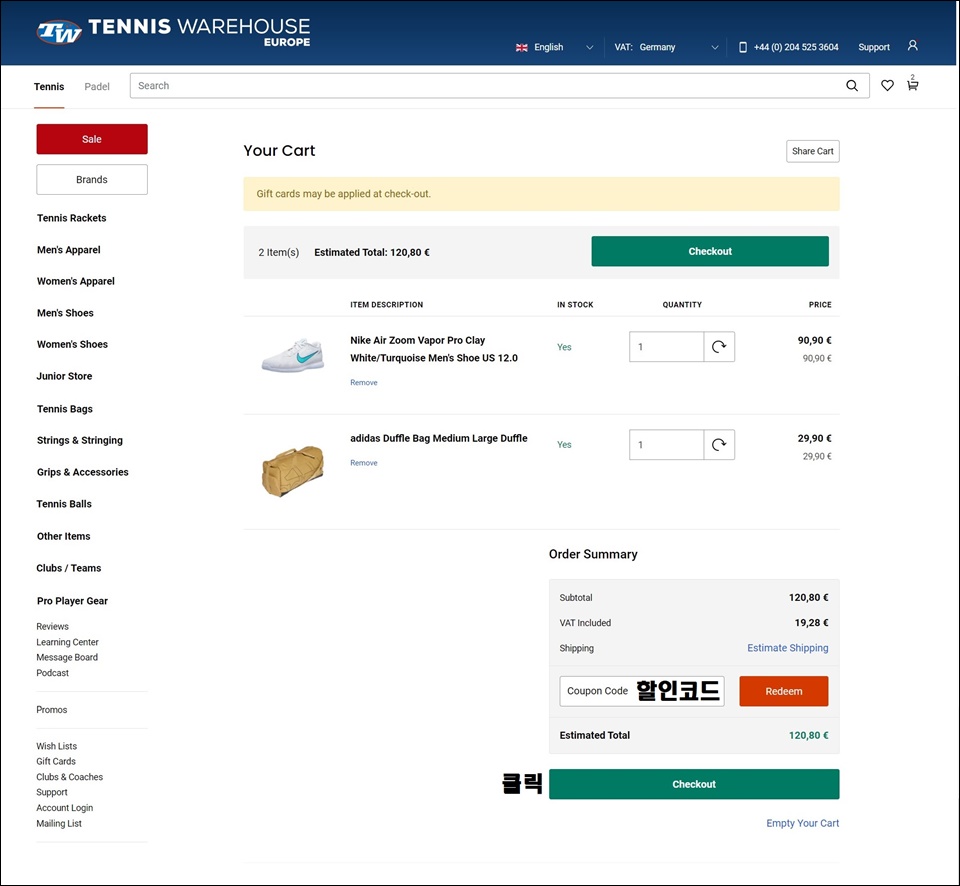The width and height of the screenshot is (960, 886).
Task: Open the Strings & Stringing category
Action: coord(80,440)
